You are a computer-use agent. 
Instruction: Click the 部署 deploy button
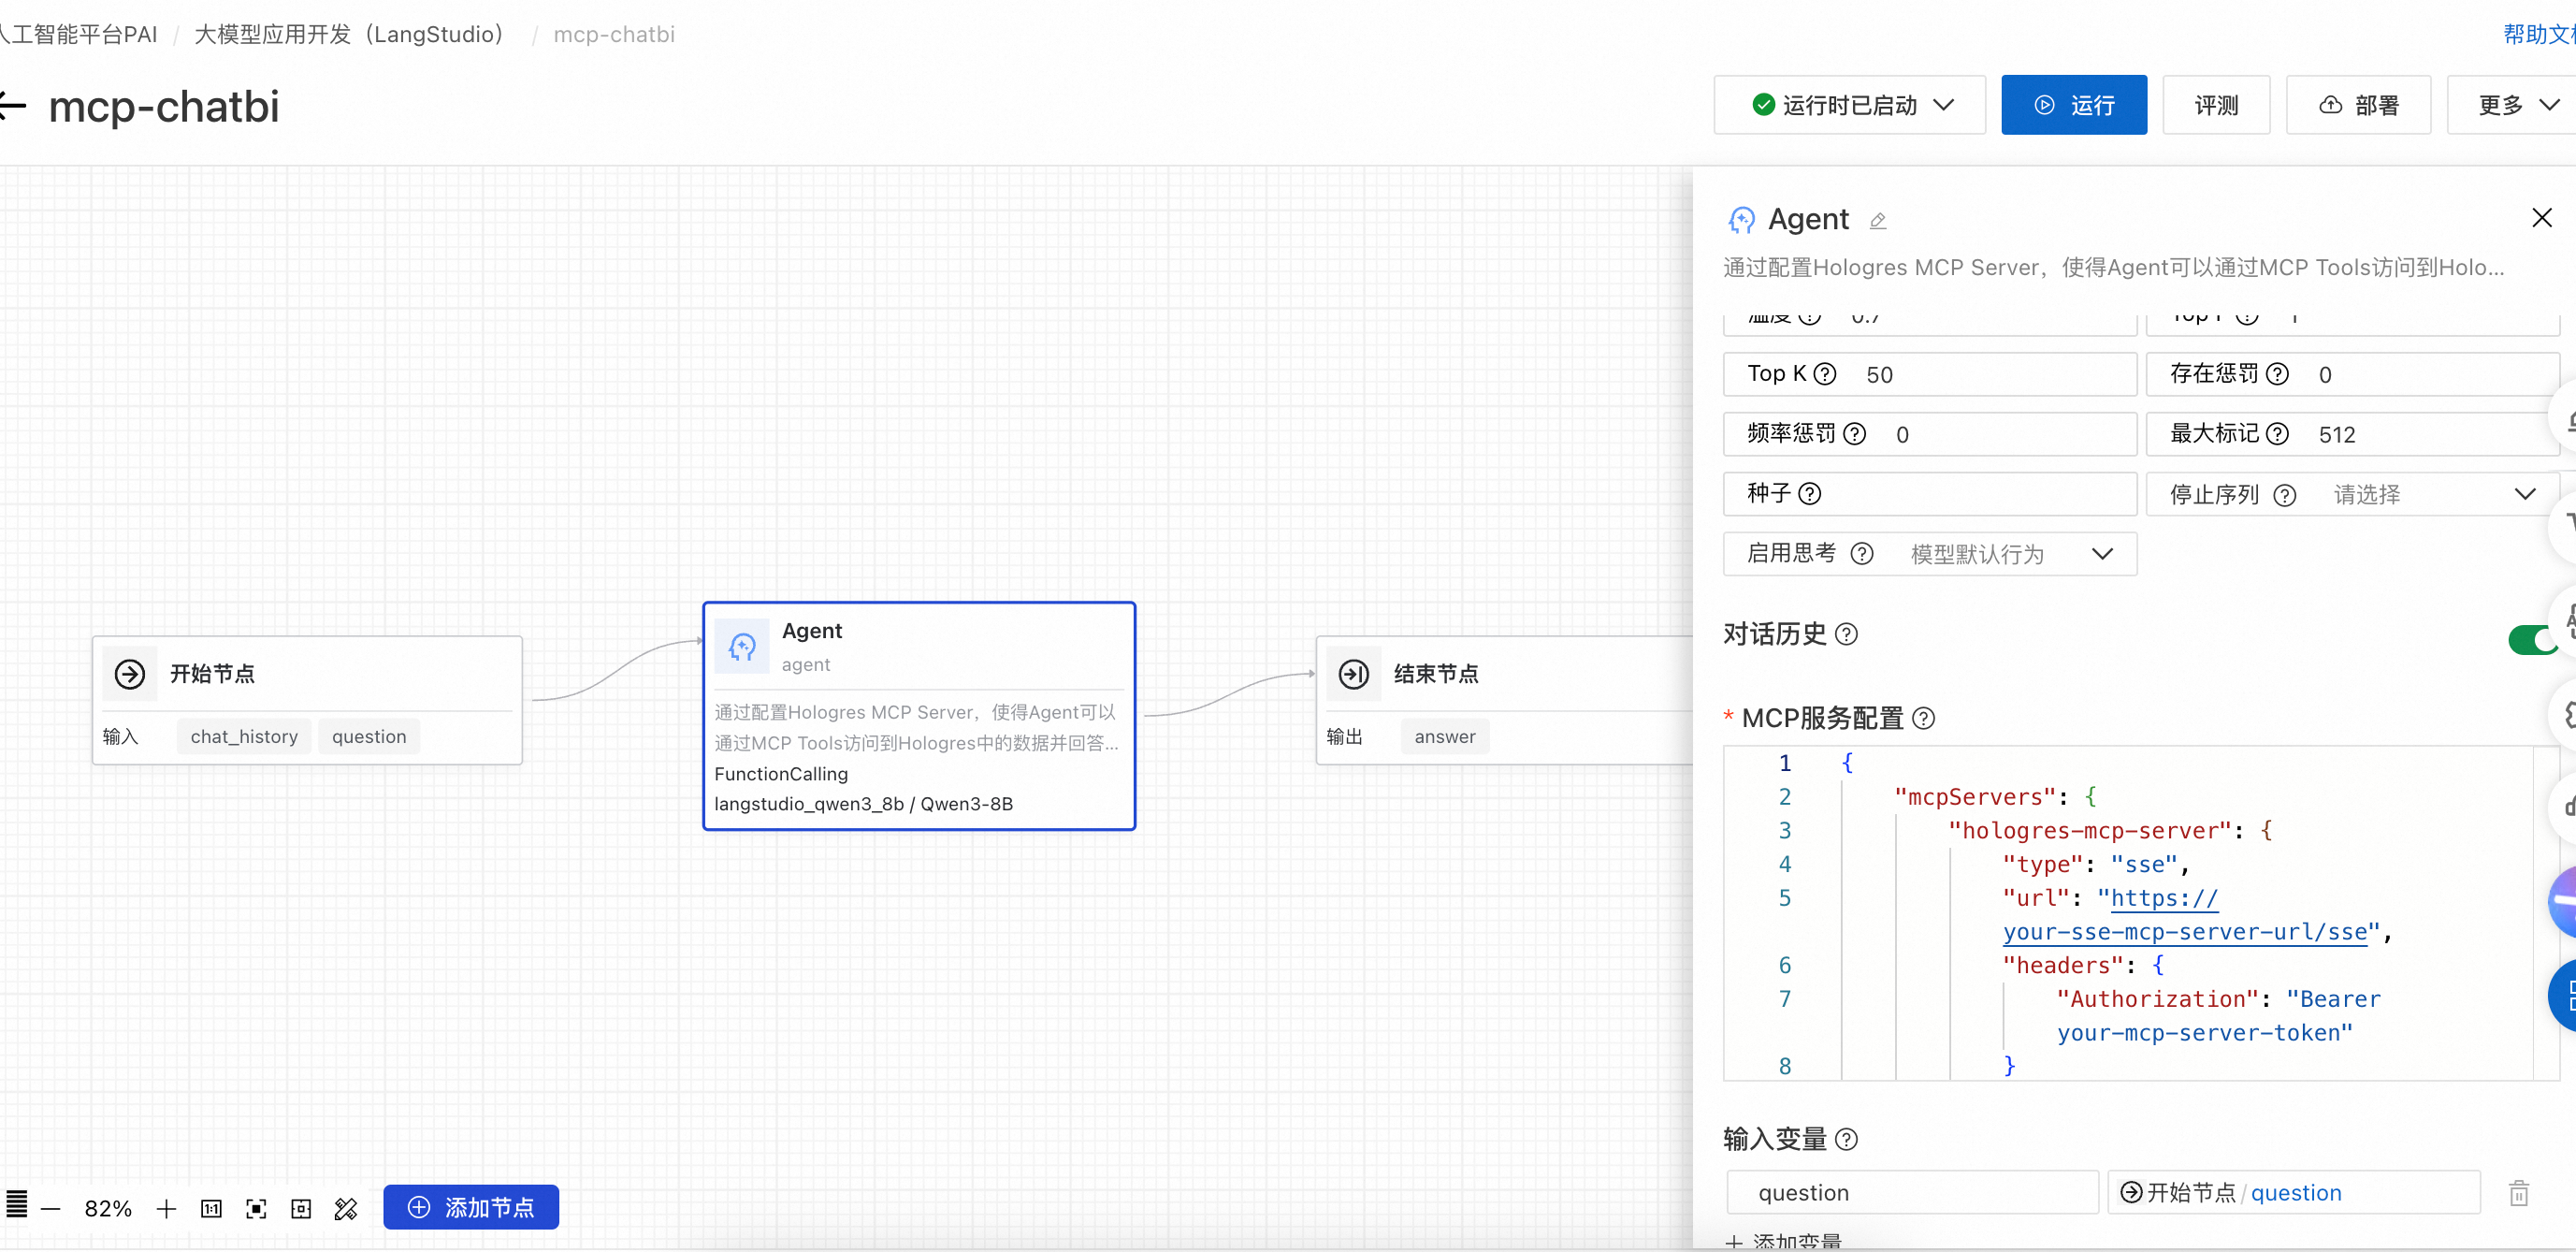pos(2358,105)
